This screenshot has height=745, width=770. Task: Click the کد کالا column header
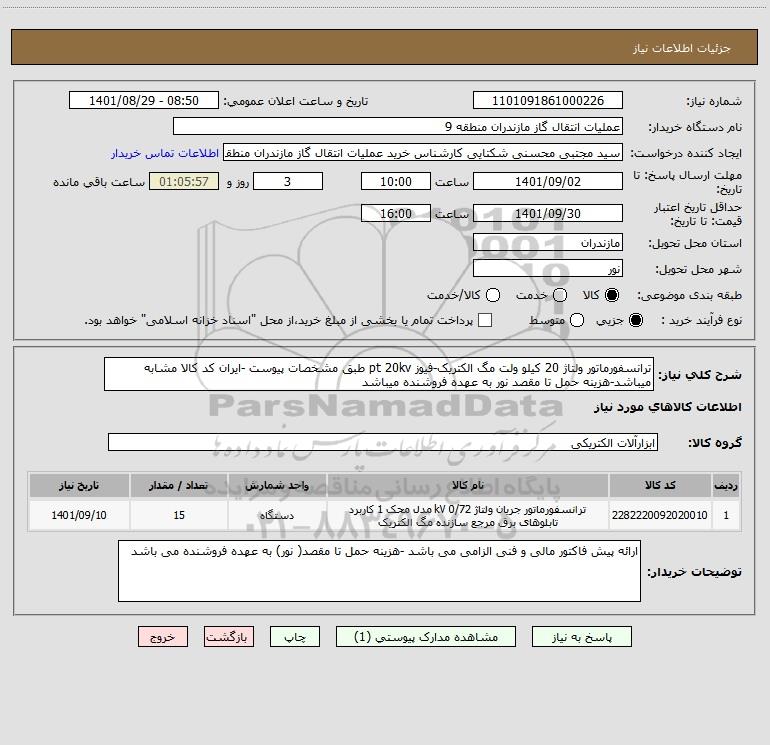(x=660, y=486)
